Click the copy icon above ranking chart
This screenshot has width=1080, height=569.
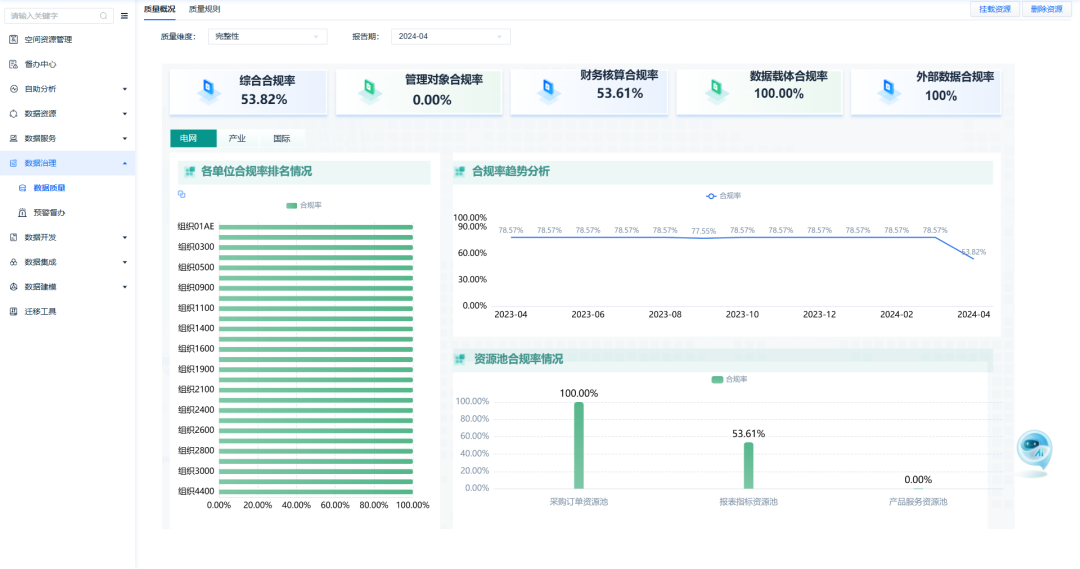tap(182, 194)
